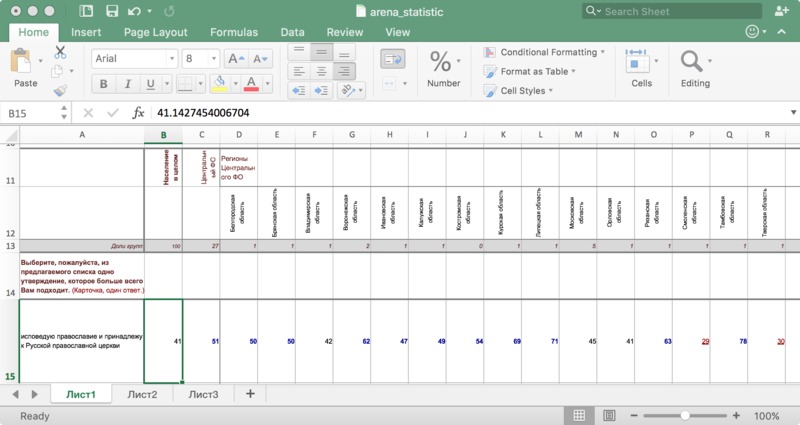
Task: Save the workbook with floppy icon
Action: [x=111, y=11]
